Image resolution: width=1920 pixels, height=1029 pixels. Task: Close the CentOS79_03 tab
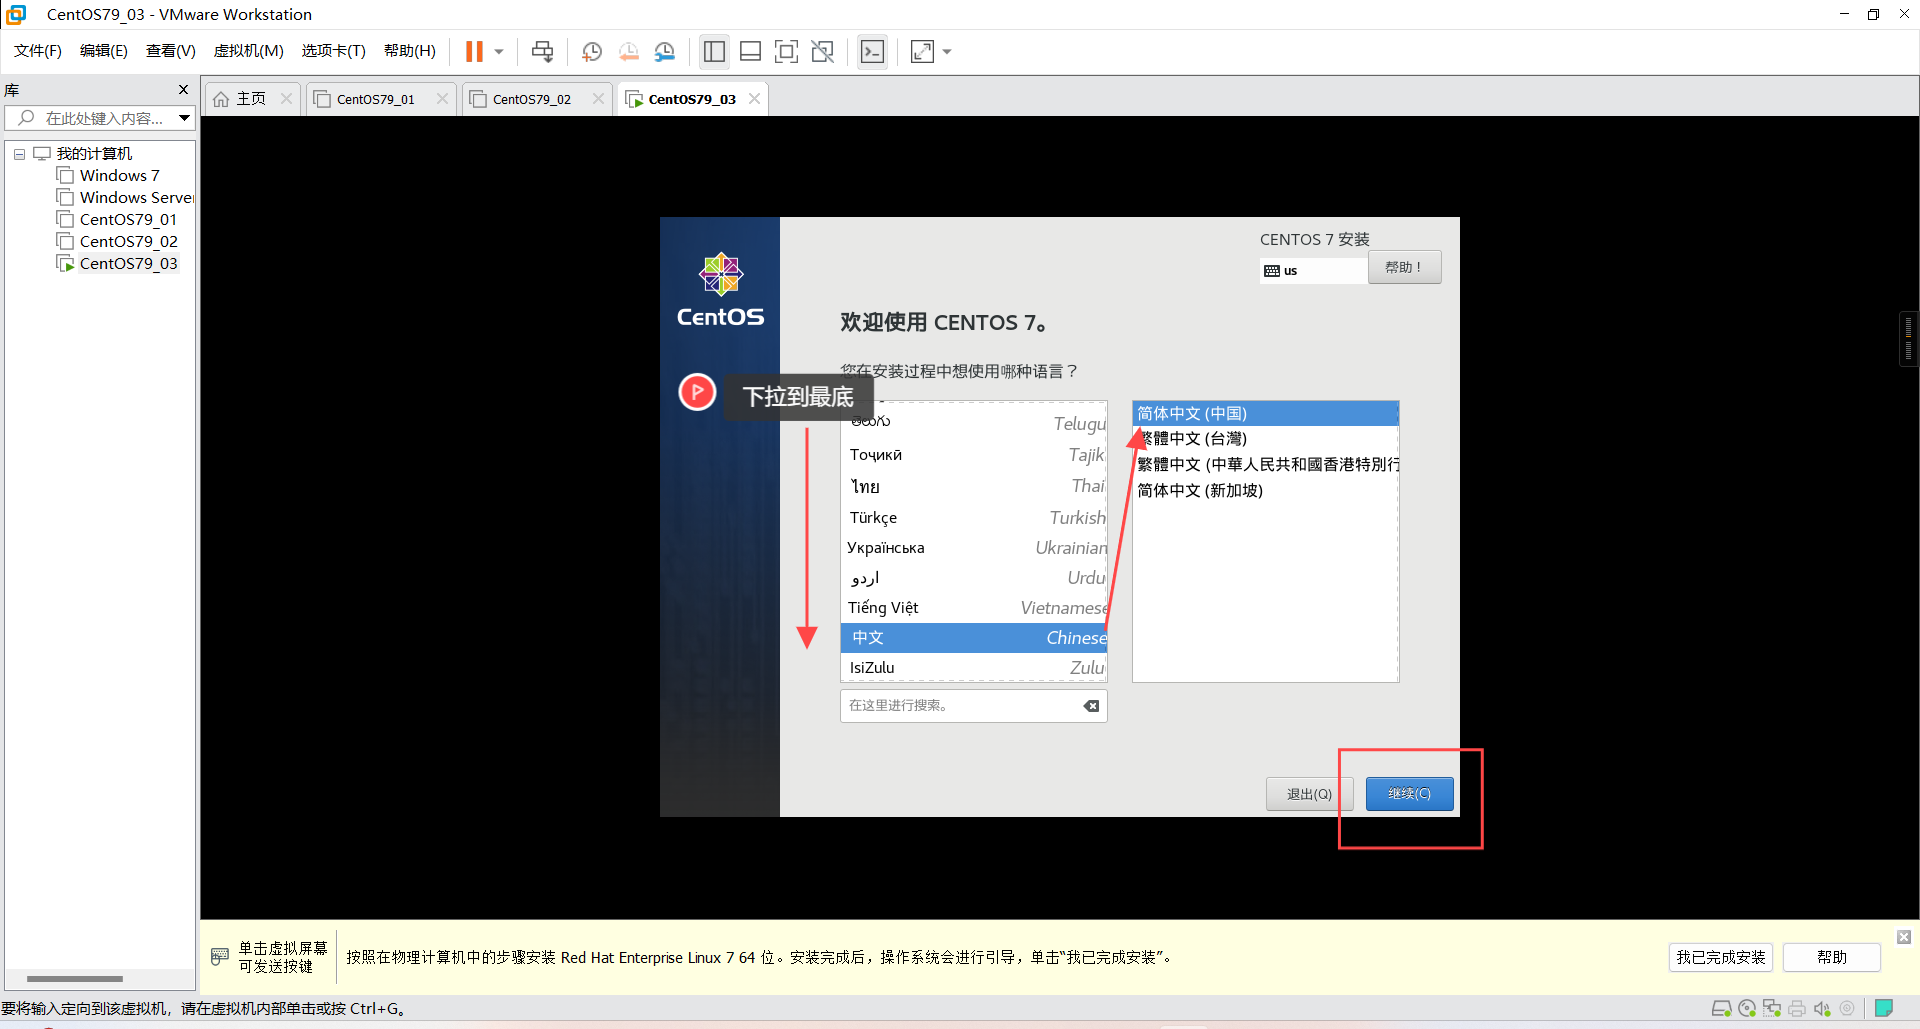[755, 99]
